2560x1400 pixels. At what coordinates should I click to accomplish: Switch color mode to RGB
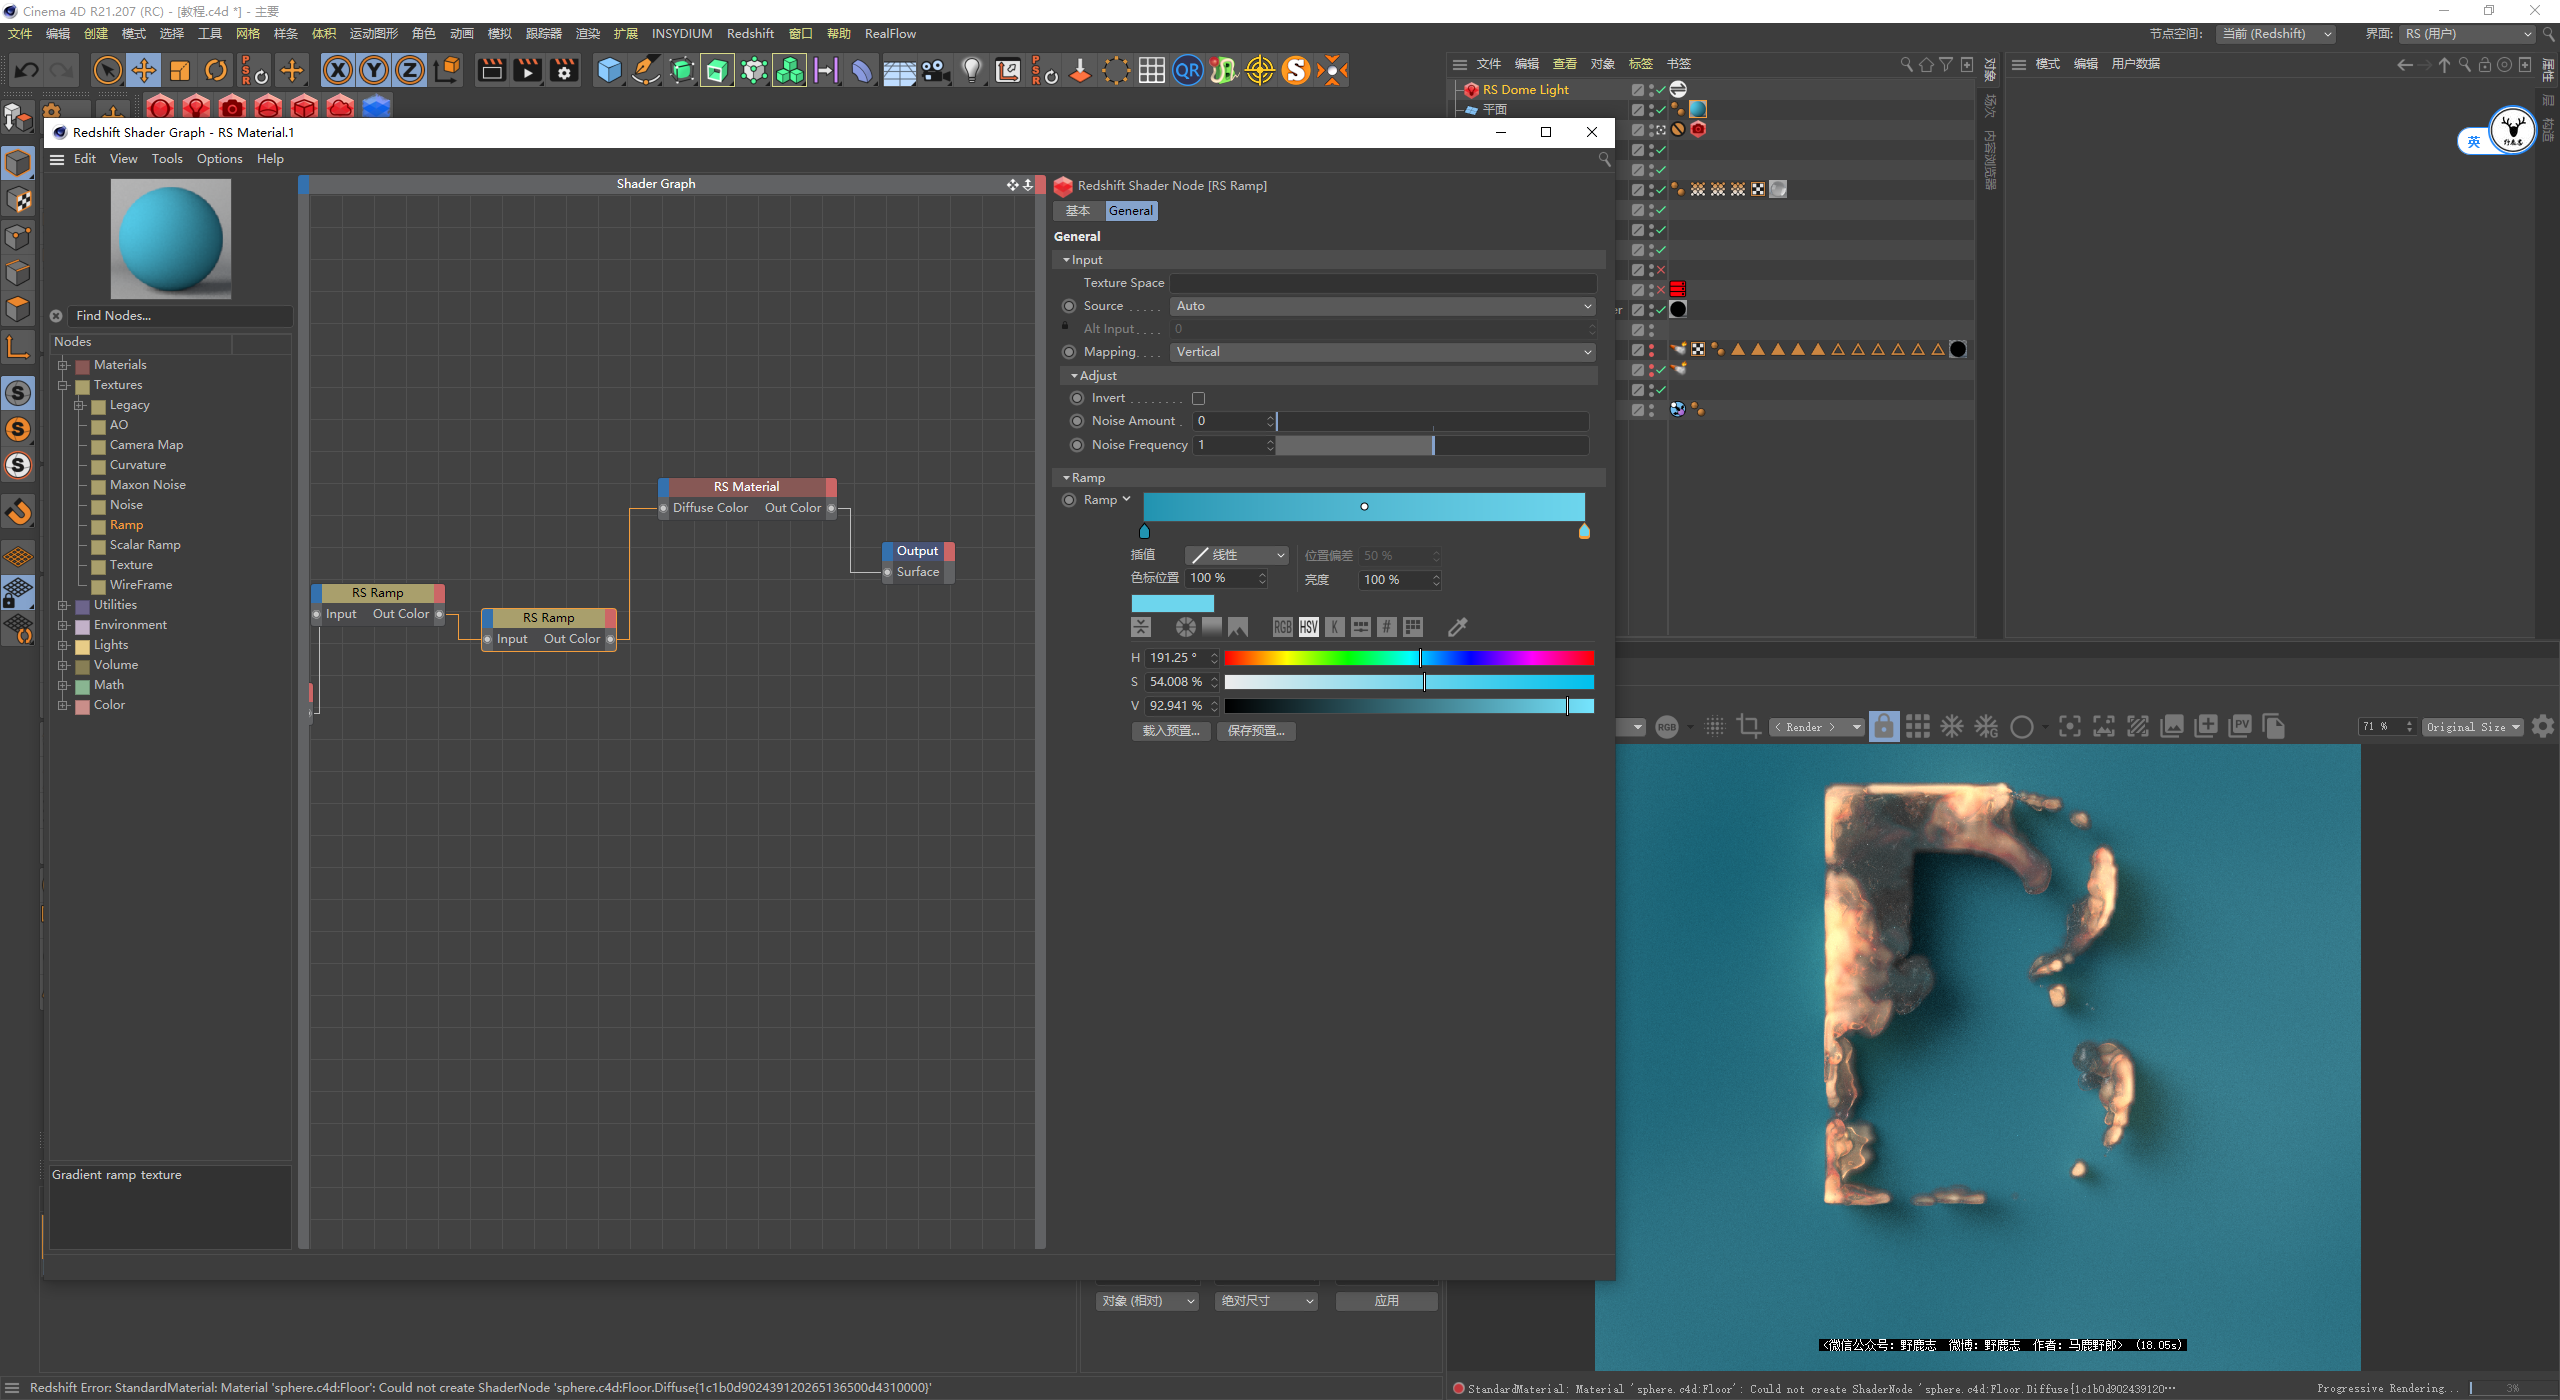(1282, 627)
